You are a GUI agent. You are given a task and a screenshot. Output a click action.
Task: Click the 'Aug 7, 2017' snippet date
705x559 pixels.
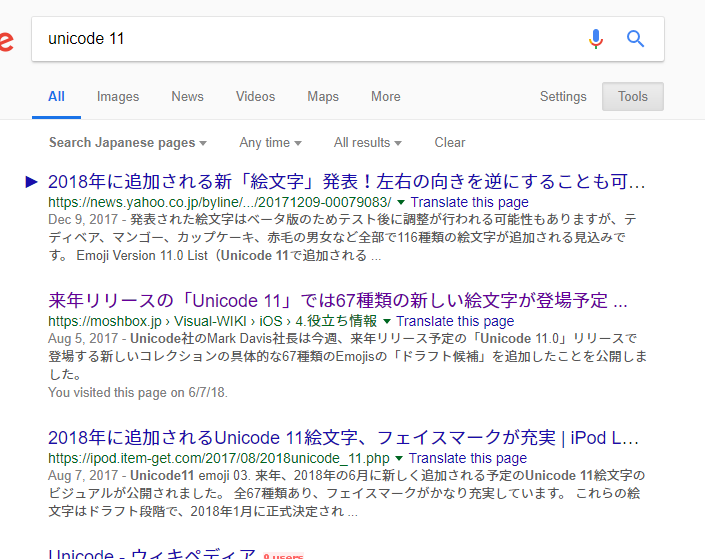83,475
